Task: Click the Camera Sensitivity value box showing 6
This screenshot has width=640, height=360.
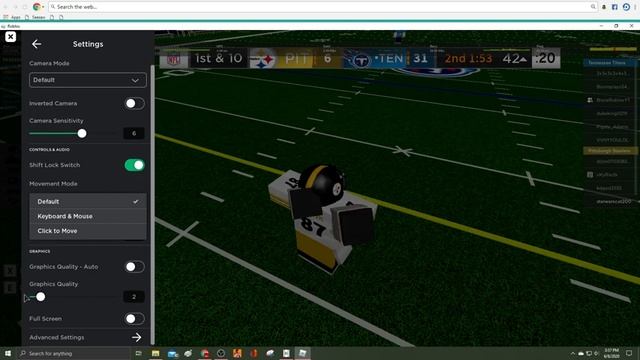Action: pyautogui.click(x=134, y=133)
